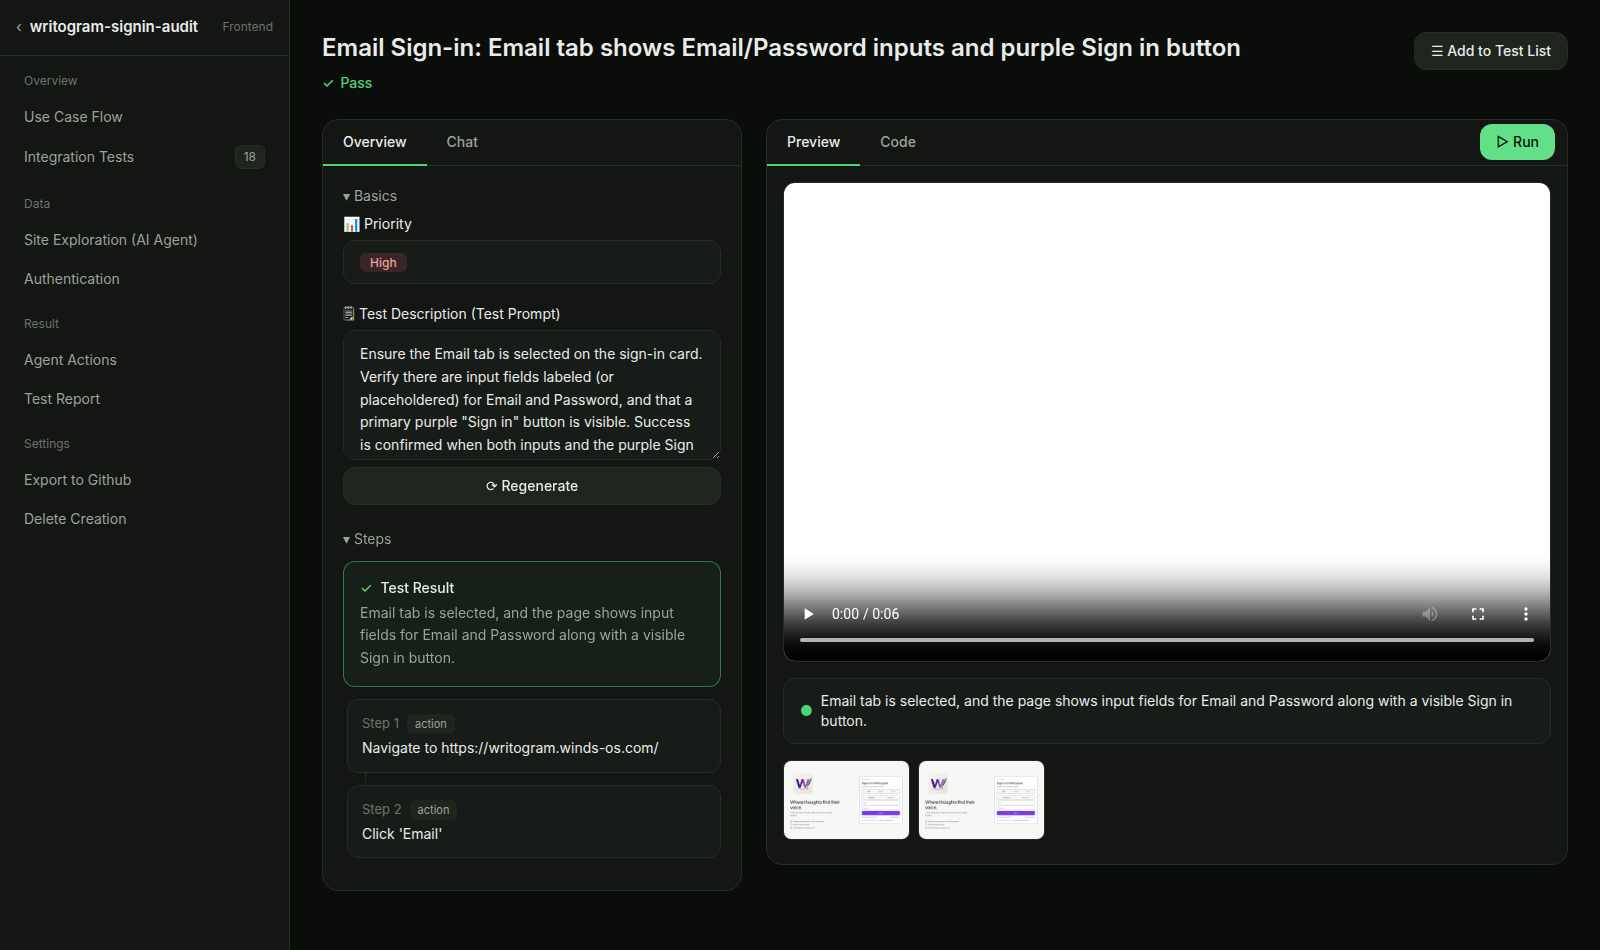Viewport: 1600px width, 950px height.
Task: Collapse the Basics section
Action: click(x=370, y=196)
